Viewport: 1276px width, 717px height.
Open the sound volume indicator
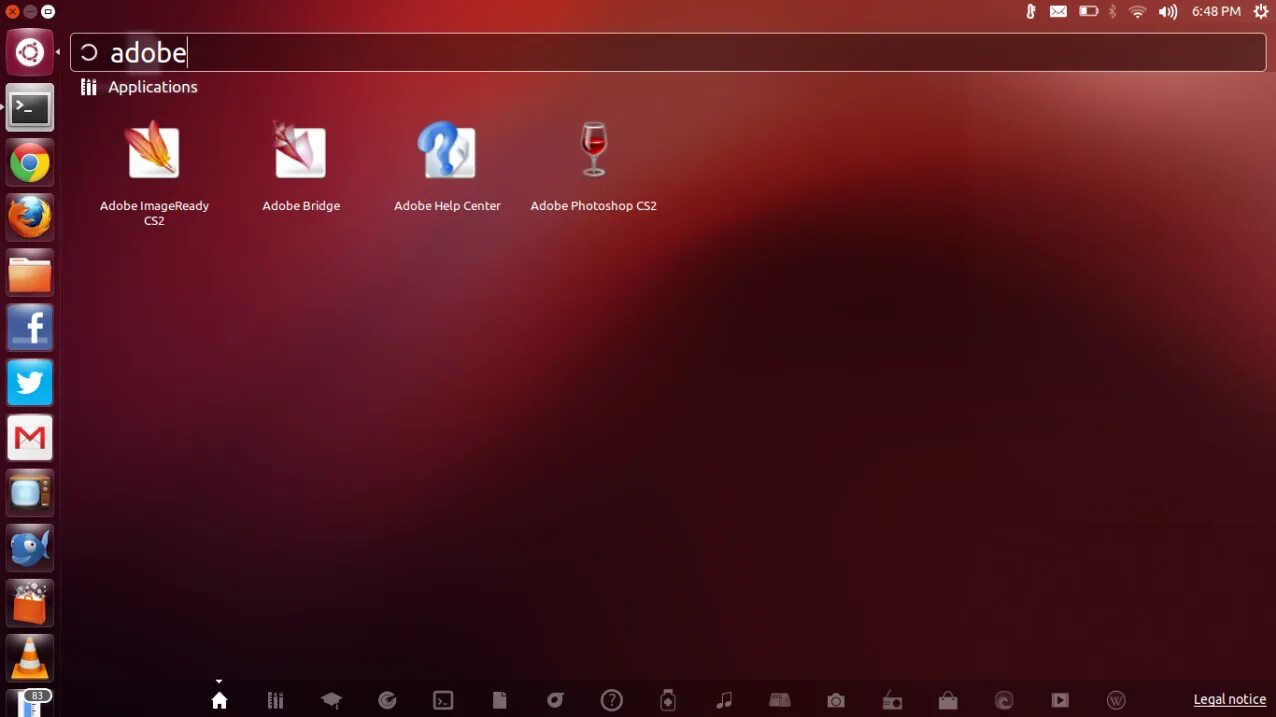(x=1167, y=11)
